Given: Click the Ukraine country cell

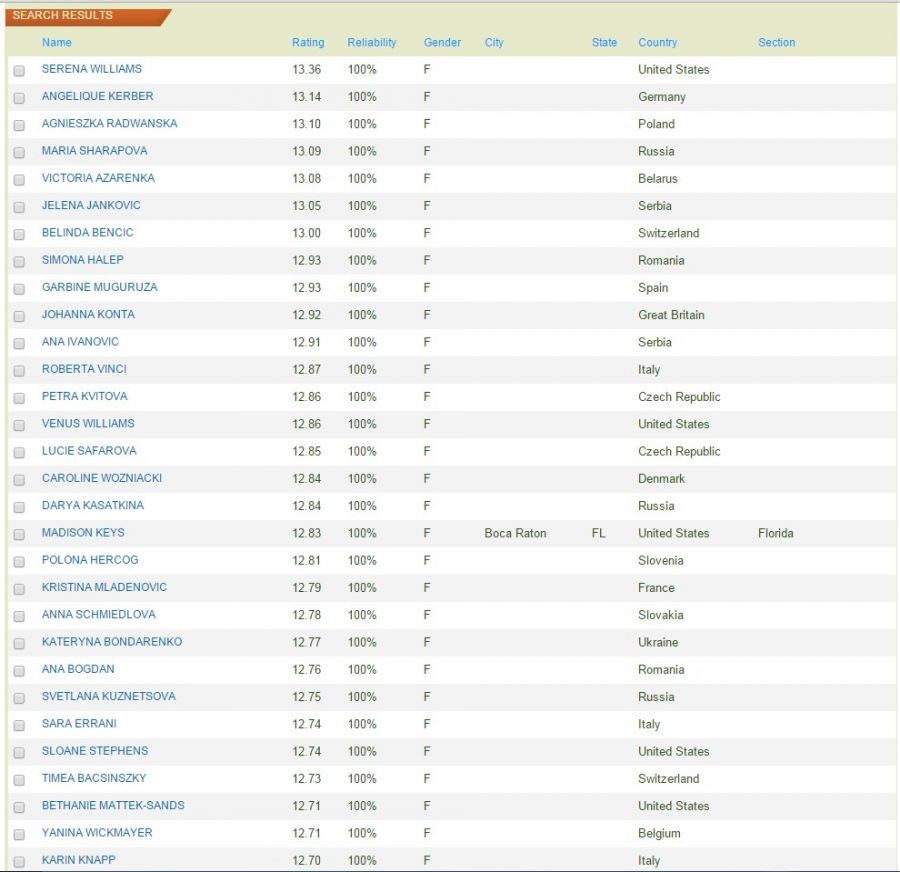Looking at the screenshot, I should [x=658, y=642].
